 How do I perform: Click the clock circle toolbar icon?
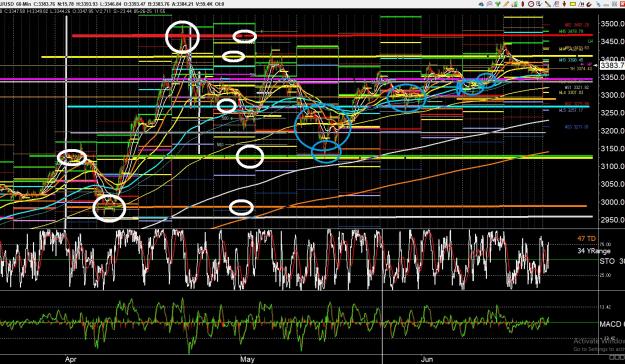(531, 4)
